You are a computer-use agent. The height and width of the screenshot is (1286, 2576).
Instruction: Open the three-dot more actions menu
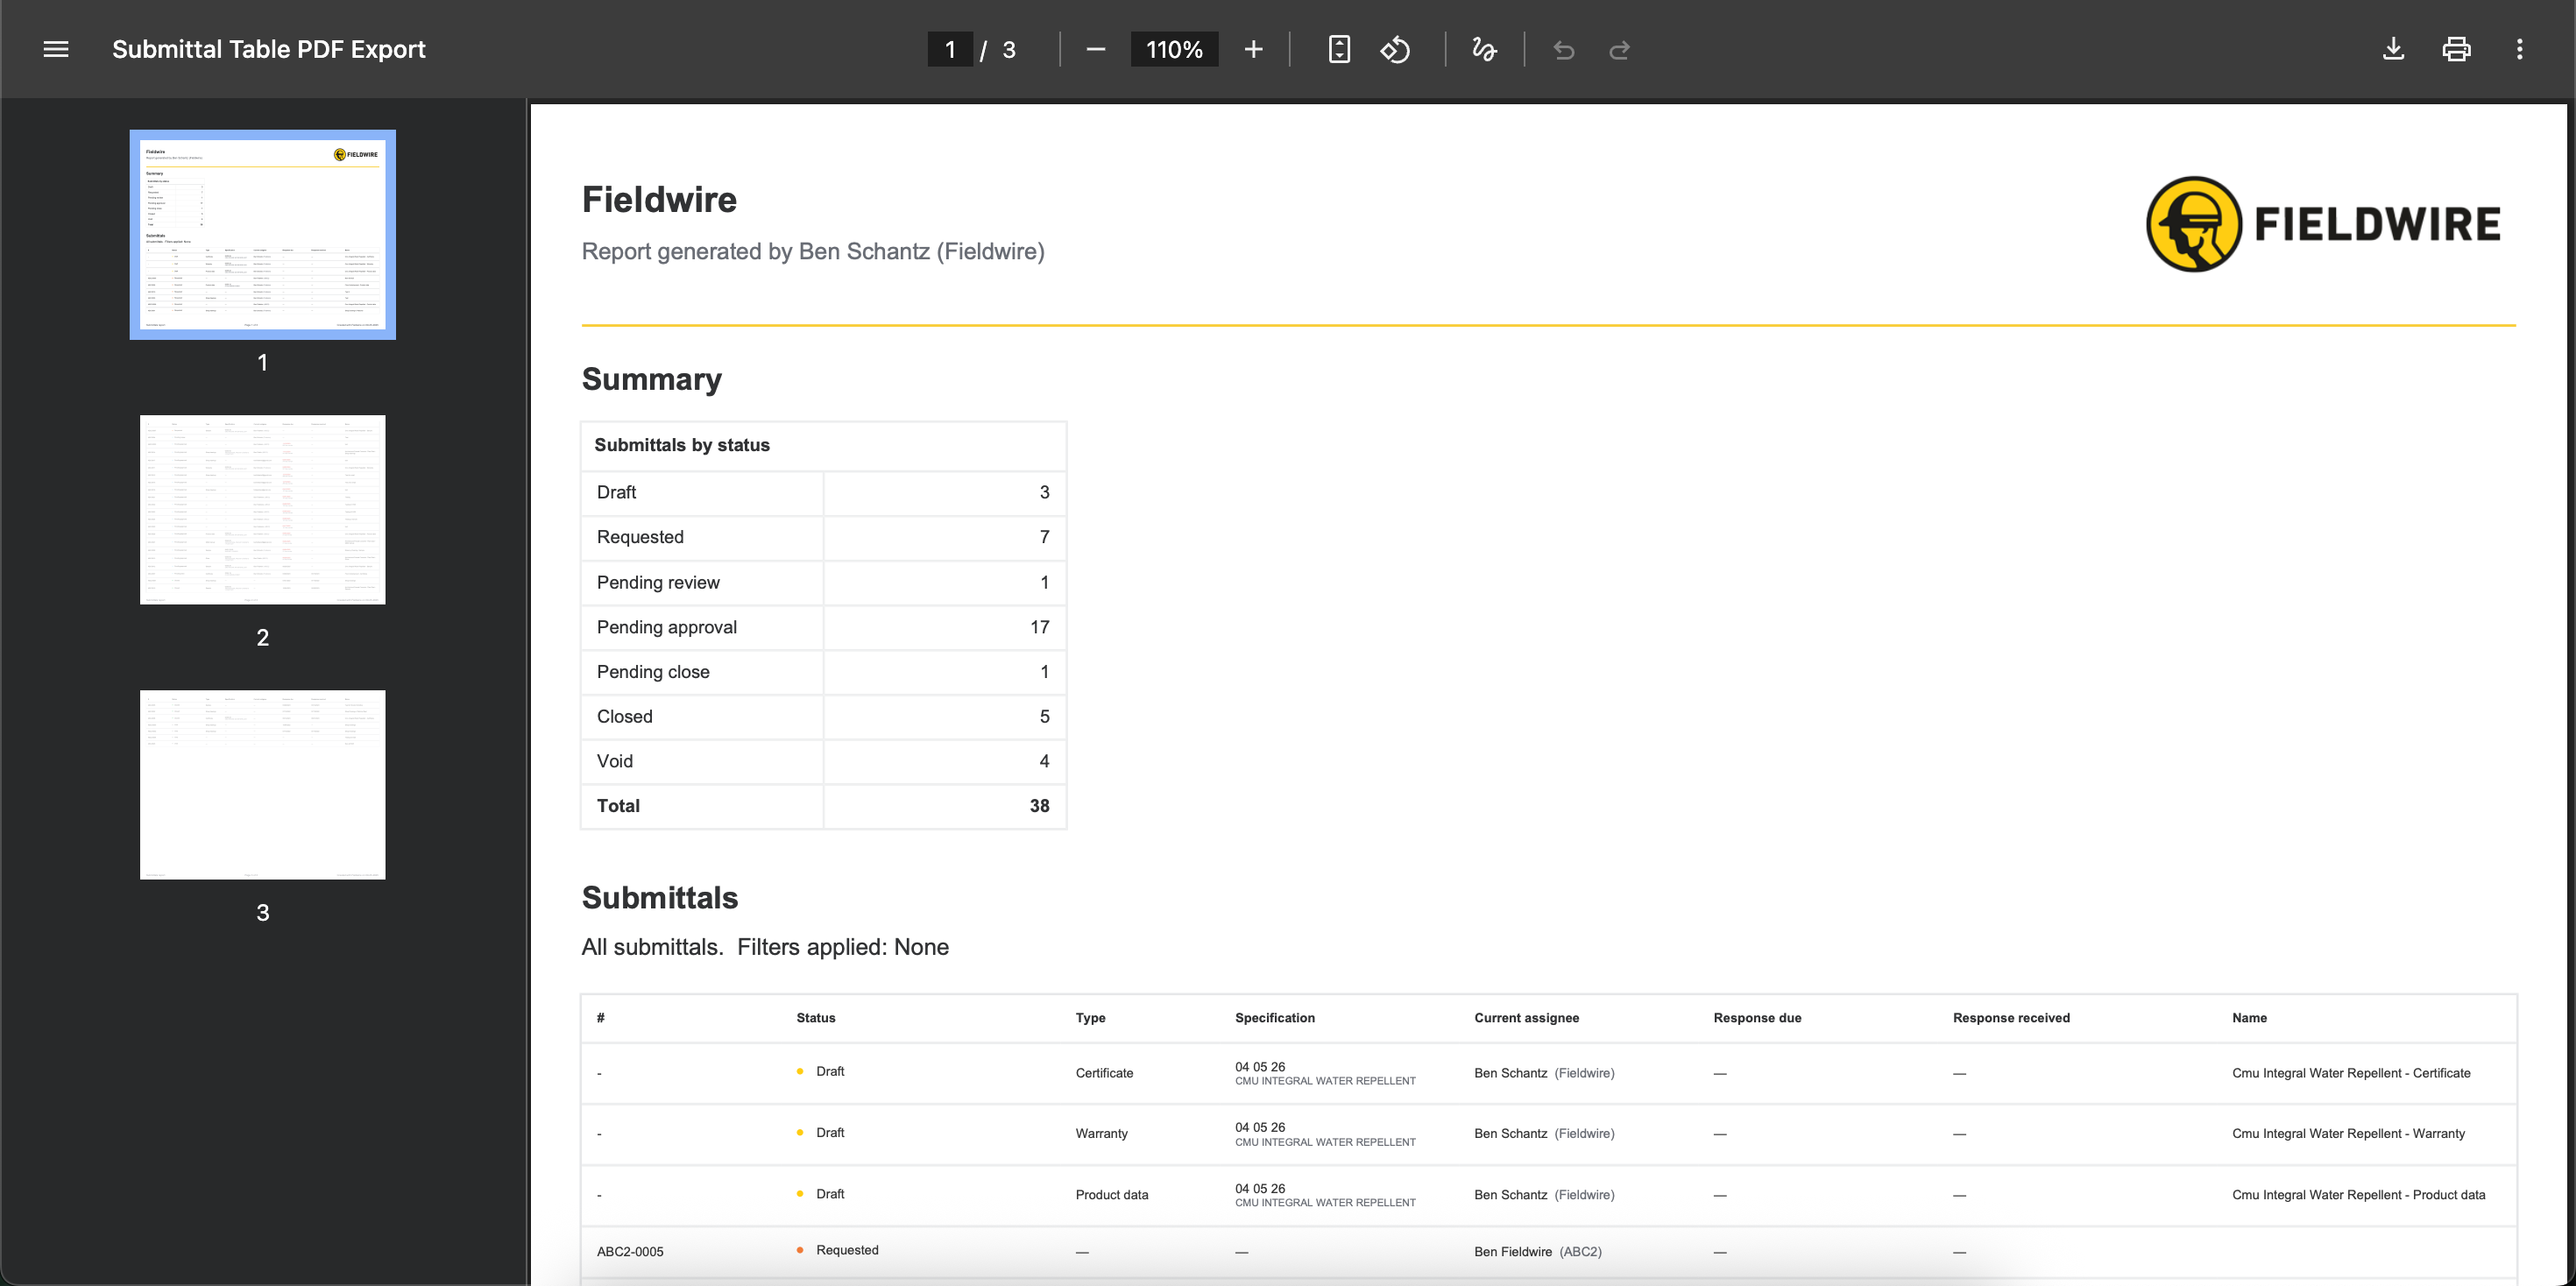(x=2519, y=49)
